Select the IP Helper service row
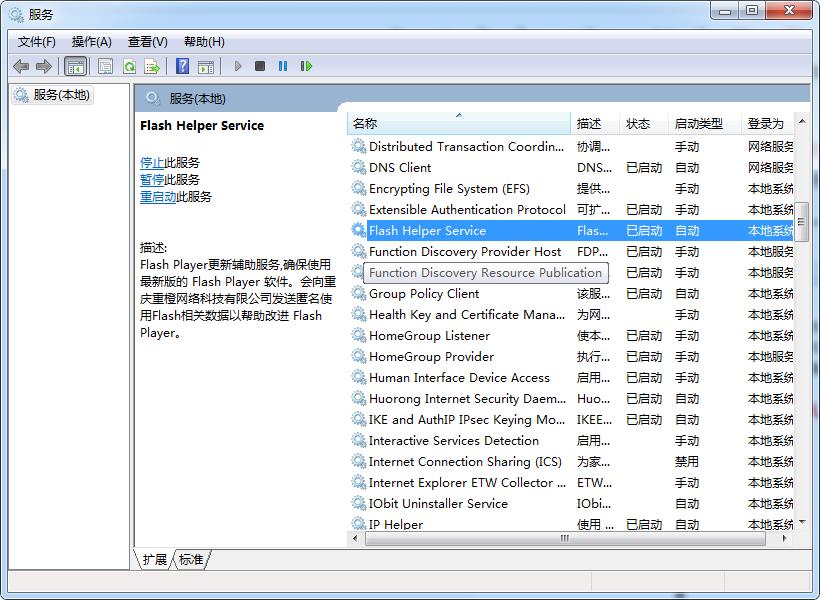 pos(570,524)
